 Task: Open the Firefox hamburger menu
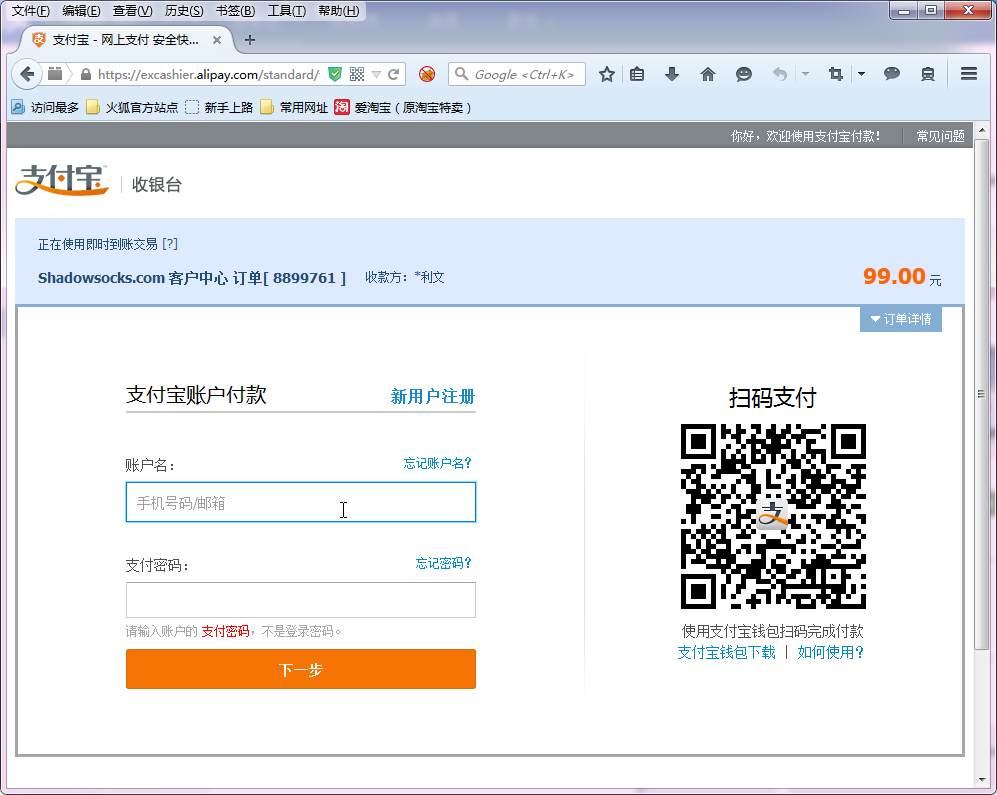pyautogui.click(x=969, y=74)
